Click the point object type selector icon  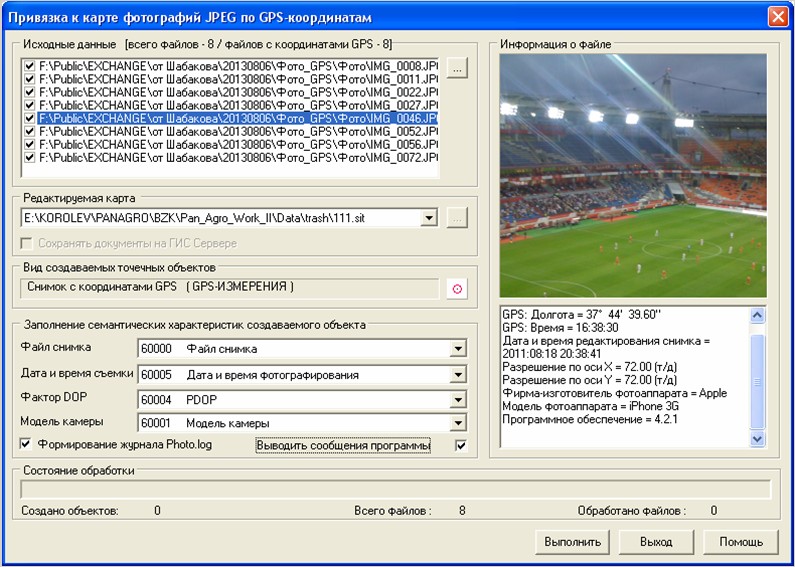(x=457, y=289)
